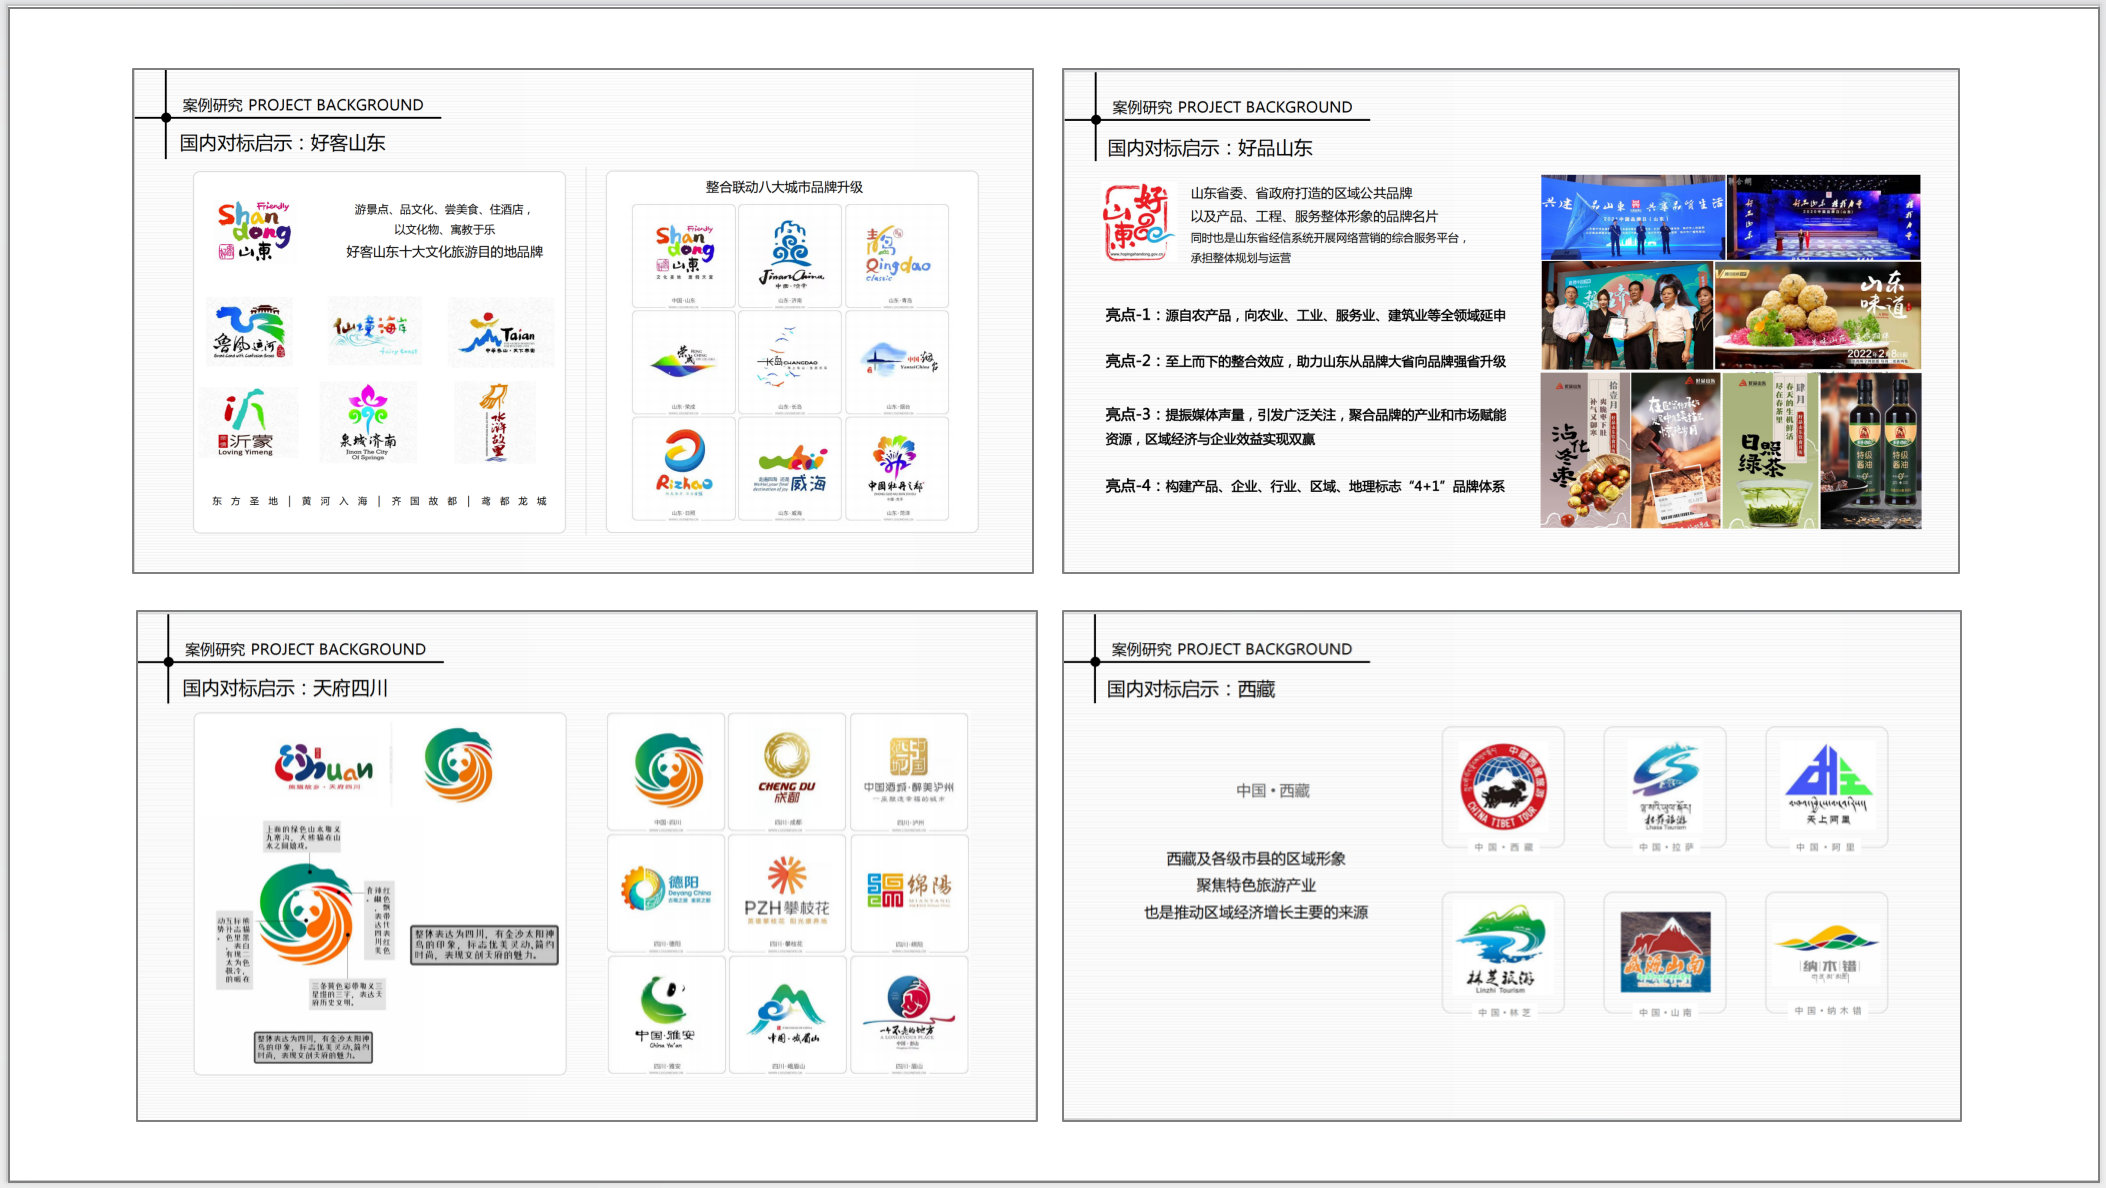Select the 天府四川 slide
Image resolution: width=2106 pixels, height=1188 pixels.
click(x=587, y=865)
